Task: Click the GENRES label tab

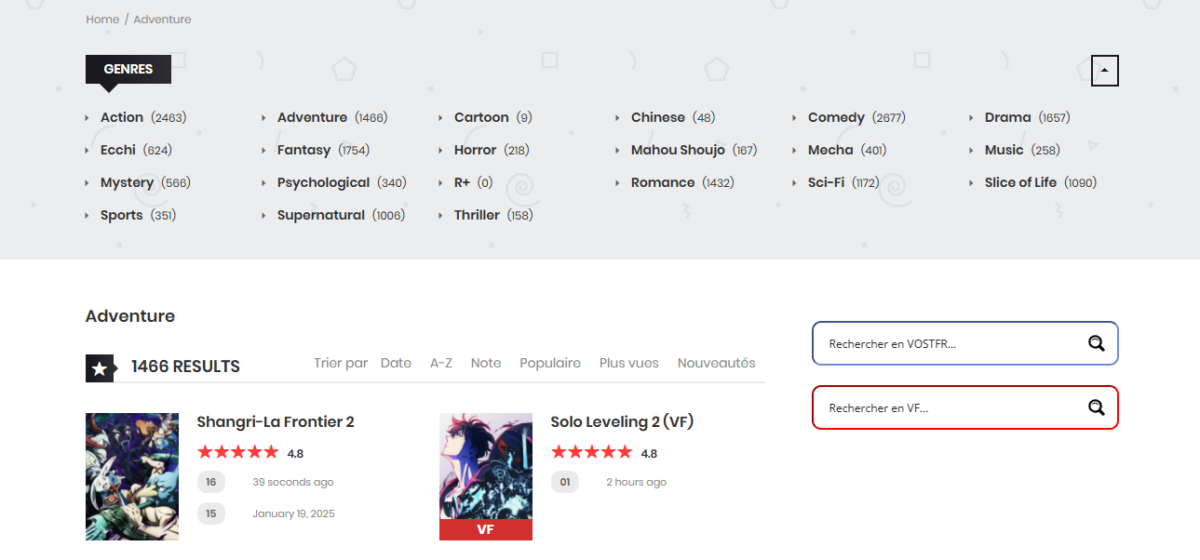Action: [128, 69]
